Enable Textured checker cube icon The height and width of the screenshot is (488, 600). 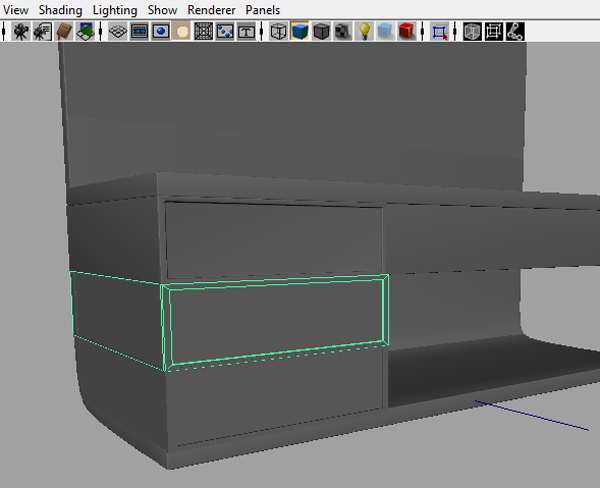(342, 31)
